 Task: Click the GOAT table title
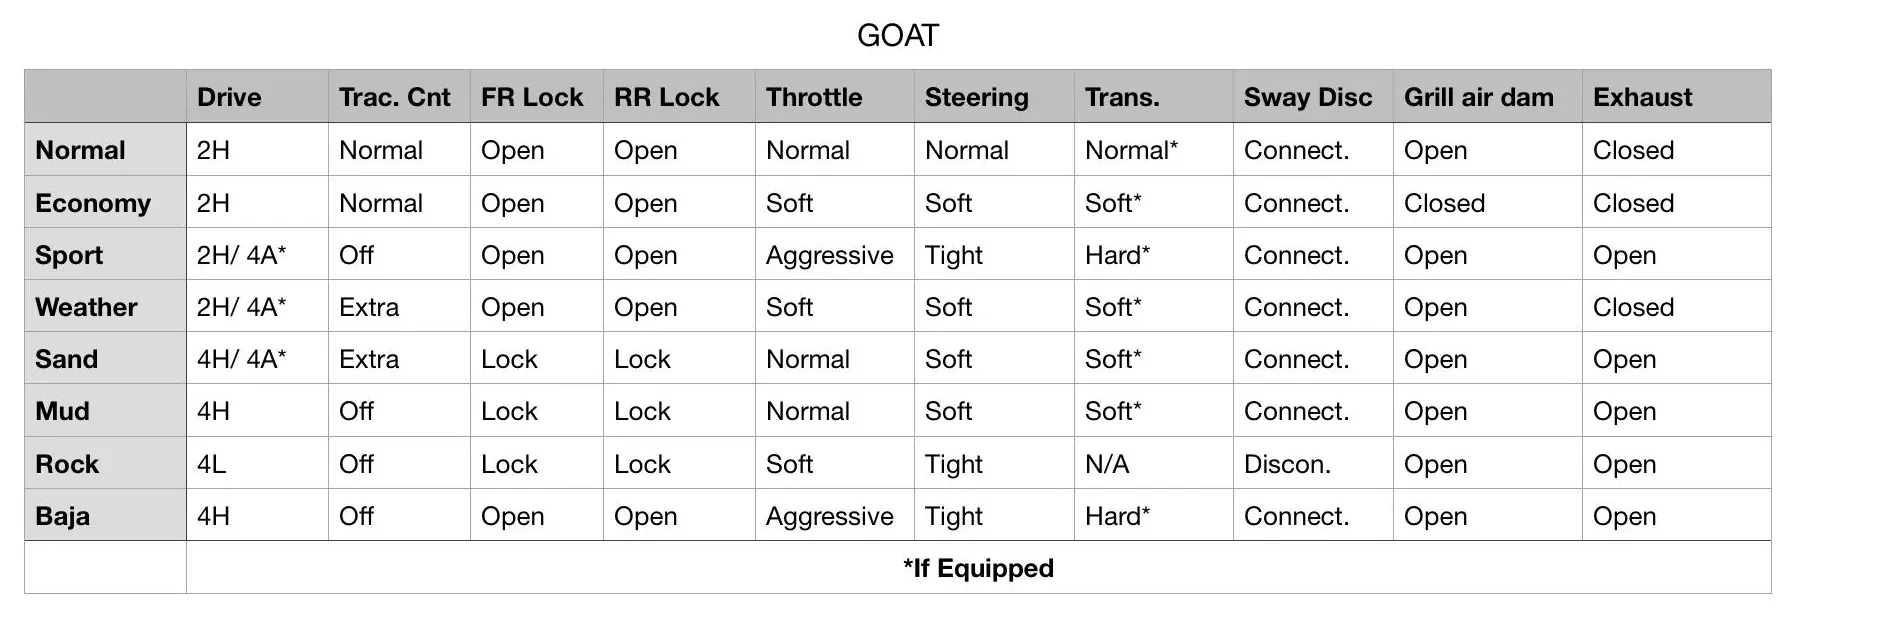click(x=897, y=36)
